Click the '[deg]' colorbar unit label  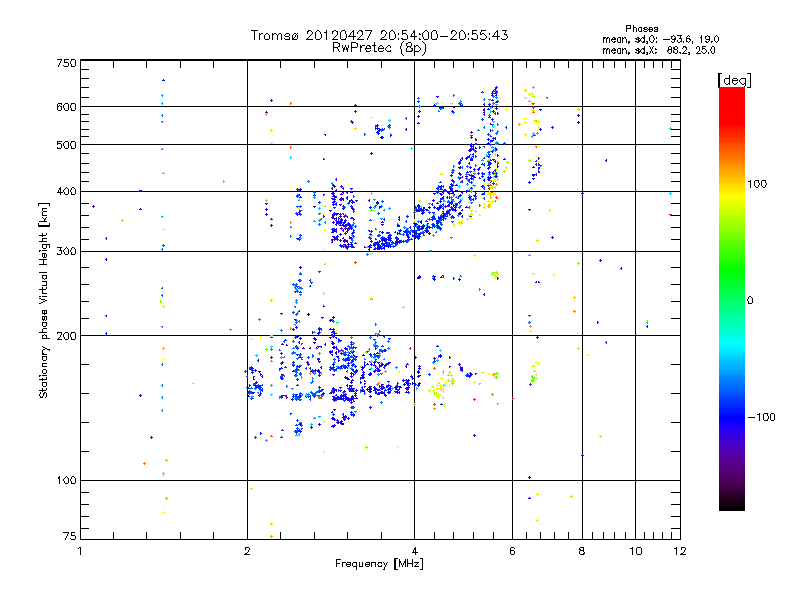(x=734, y=81)
